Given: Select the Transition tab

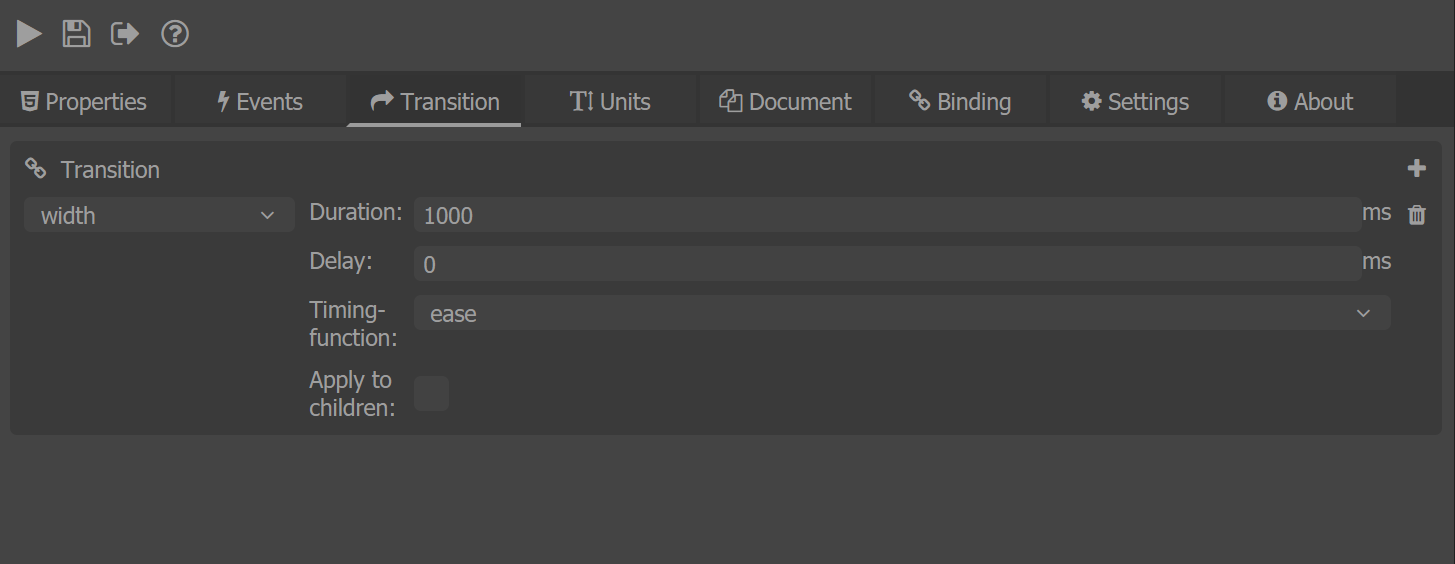Looking at the screenshot, I should click(x=434, y=101).
